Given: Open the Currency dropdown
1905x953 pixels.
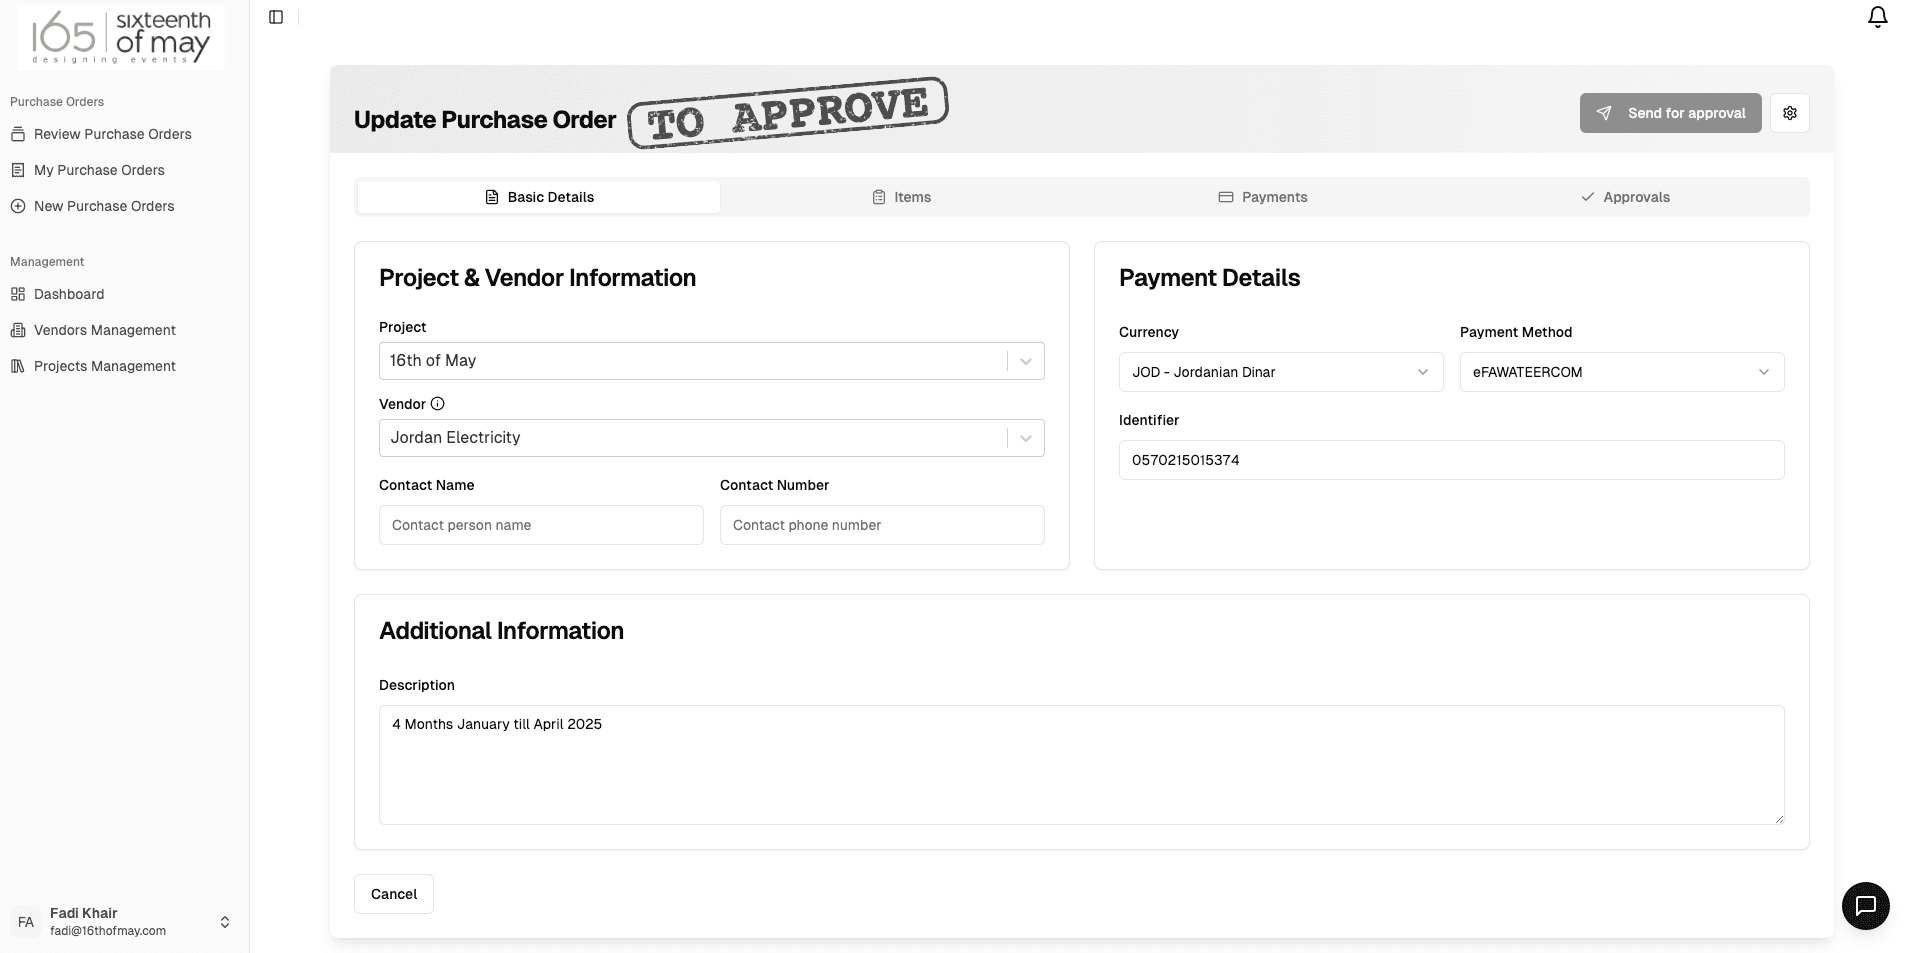Looking at the screenshot, I should (1281, 372).
